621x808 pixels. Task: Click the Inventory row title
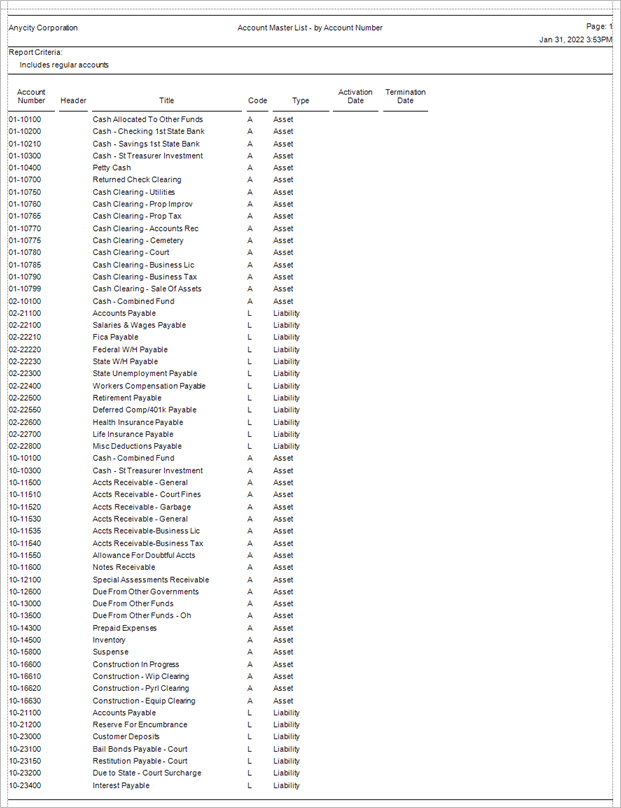click(109, 640)
